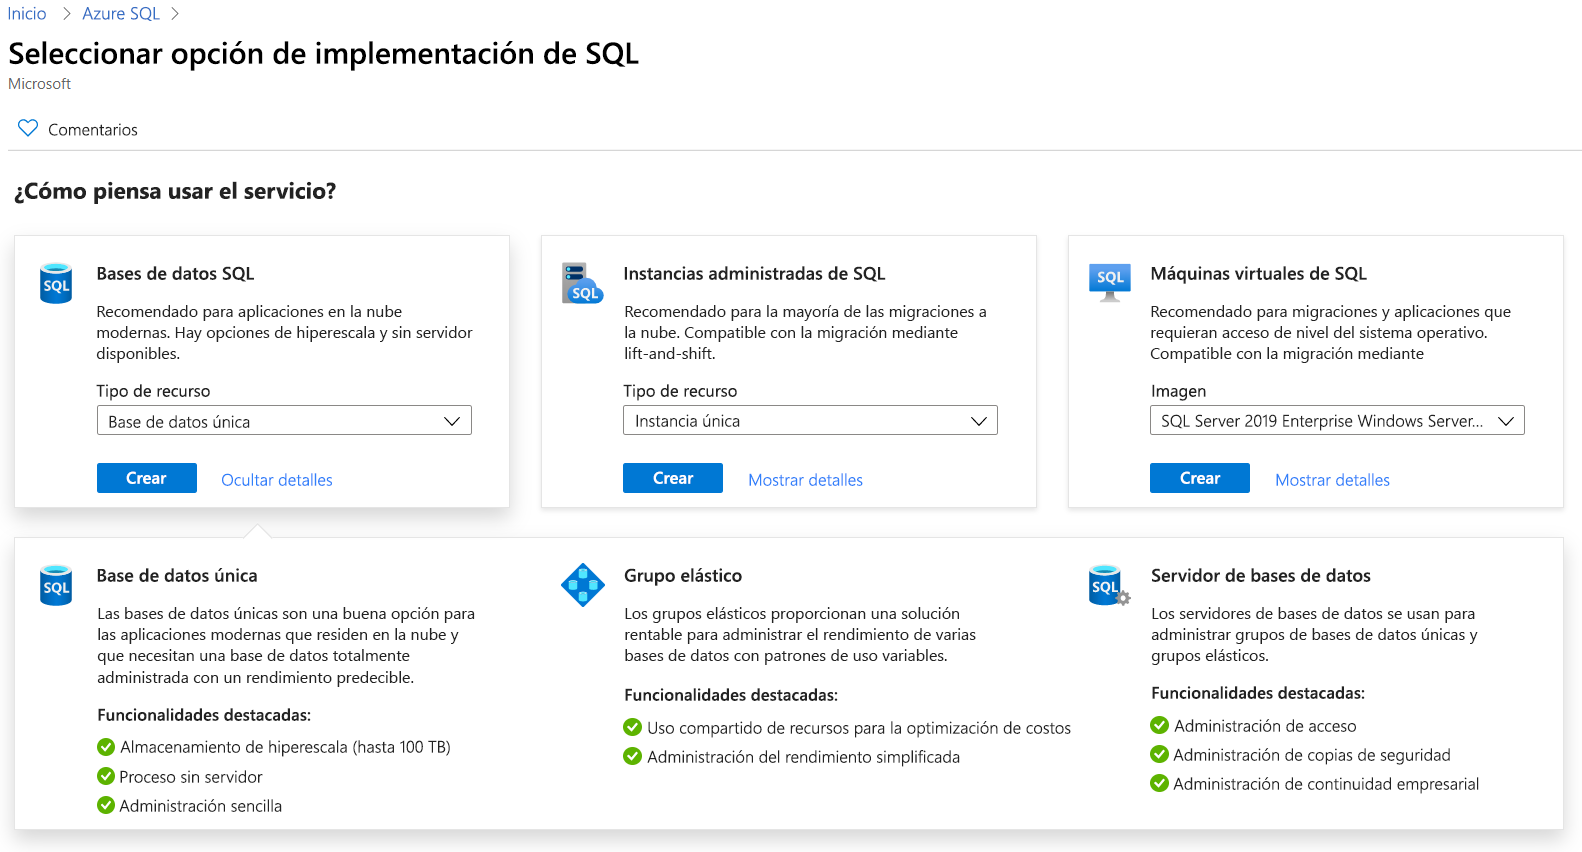Click check icon beside Uso compartido de recursos
Screen dimensions: 1582x852
click(x=632, y=727)
